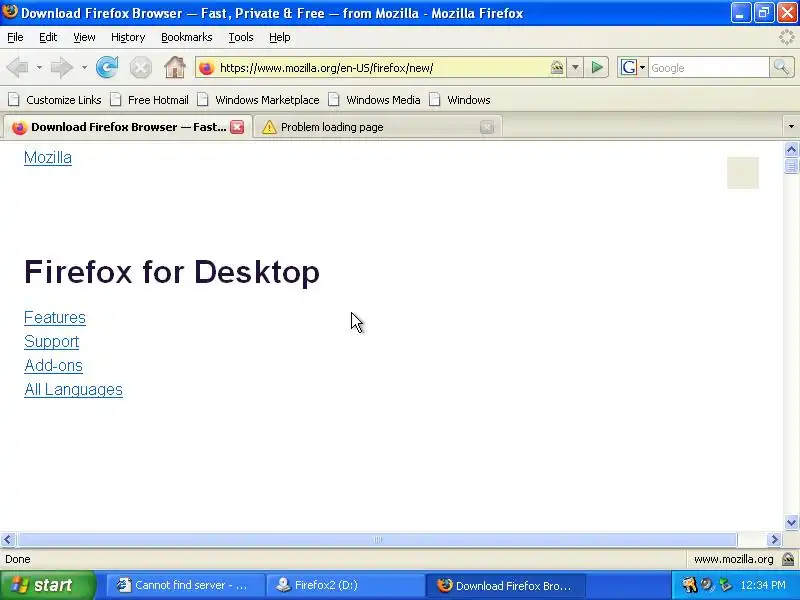
Task: Close the Problem loading page tab
Action: tap(487, 127)
